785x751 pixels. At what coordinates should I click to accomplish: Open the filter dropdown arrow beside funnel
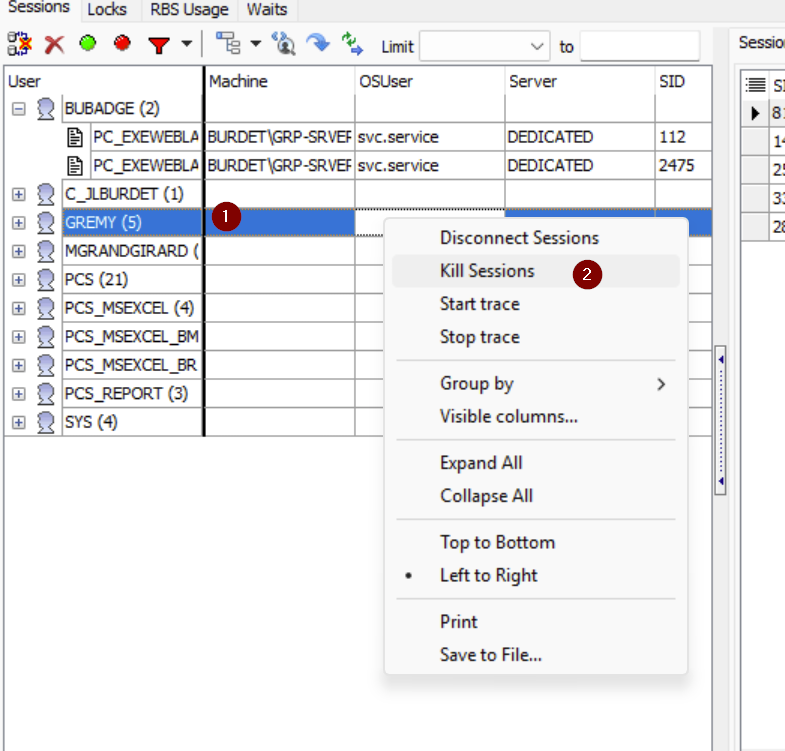[x=187, y=44]
